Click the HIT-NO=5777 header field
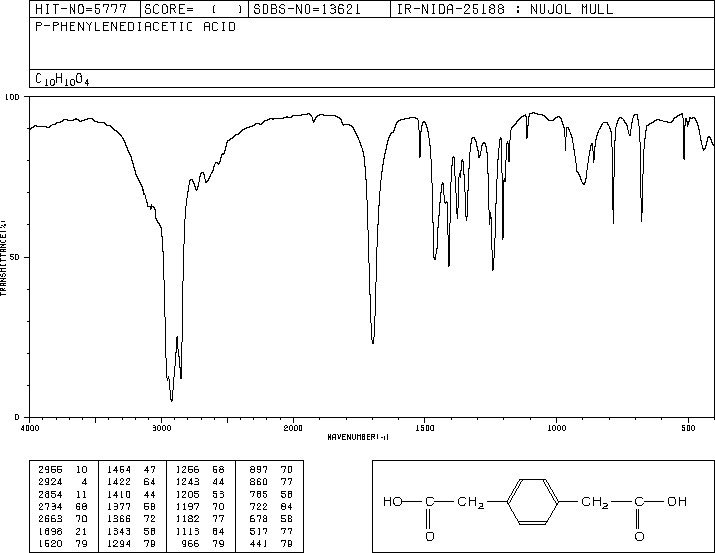This screenshot has height=553, width=715. point(81,9)
